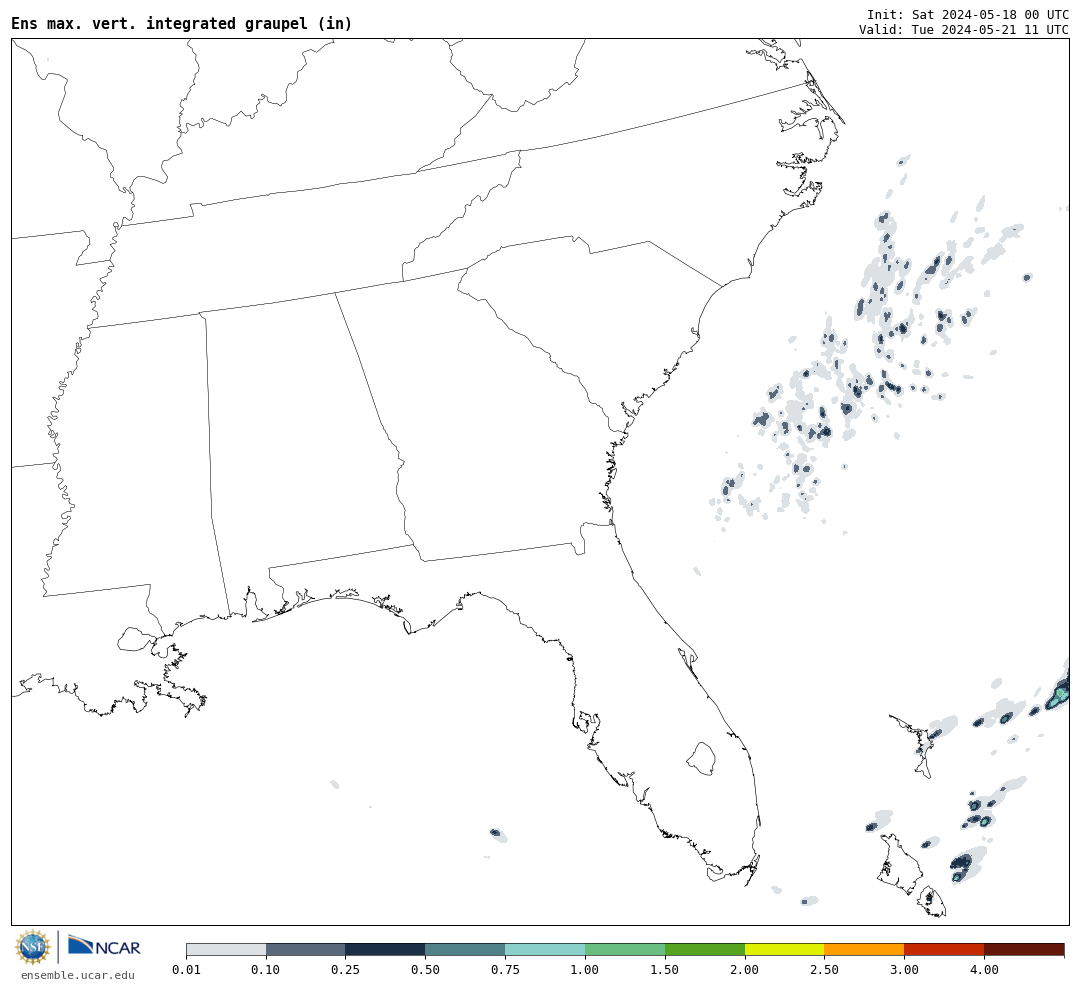This screenshot has height=988, width=1080.
Task: Click the 2.00 colorbar label
Action: (x=745, y=970)
